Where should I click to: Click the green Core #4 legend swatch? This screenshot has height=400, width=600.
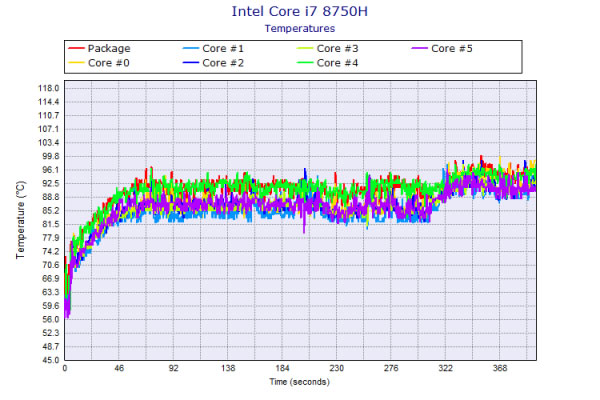[305, 62]
